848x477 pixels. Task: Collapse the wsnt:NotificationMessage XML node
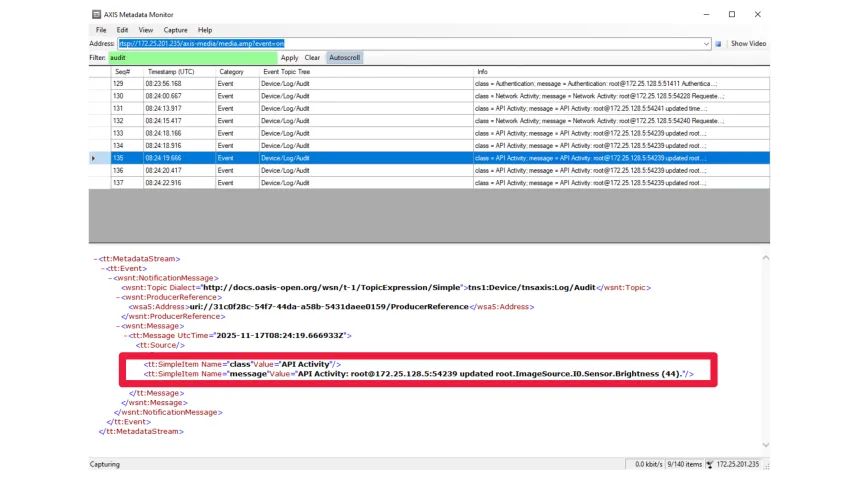coord(110,278)
